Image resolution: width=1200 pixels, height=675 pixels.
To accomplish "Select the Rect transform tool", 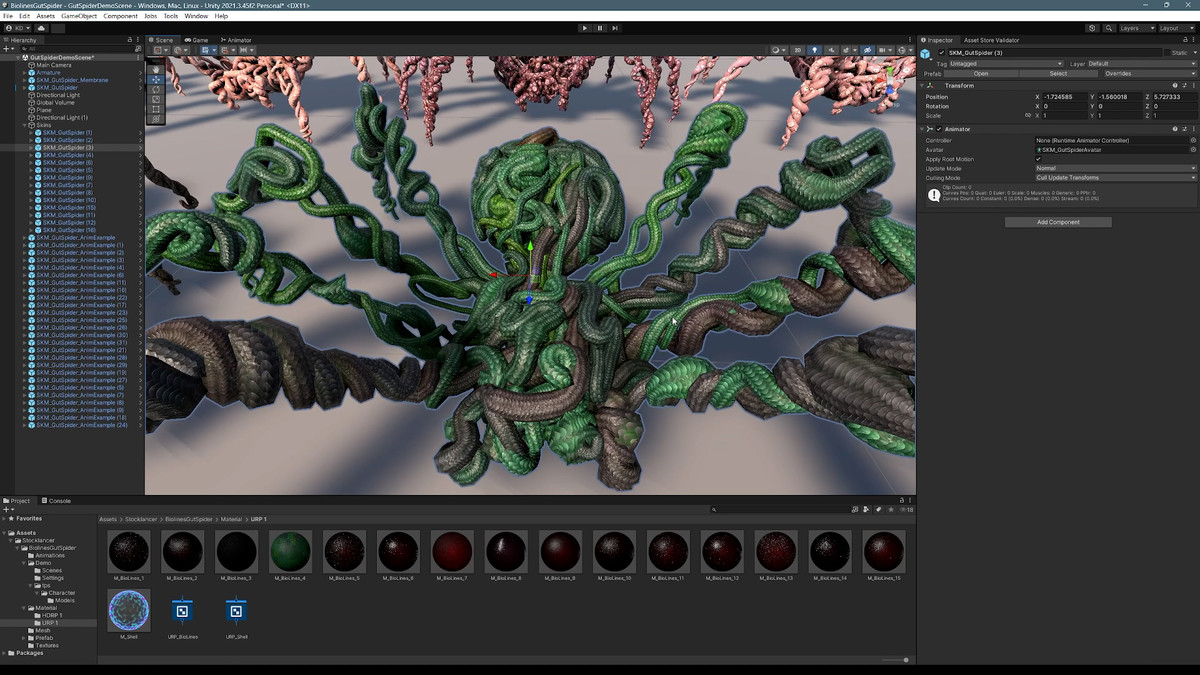I will click(156, 109).
